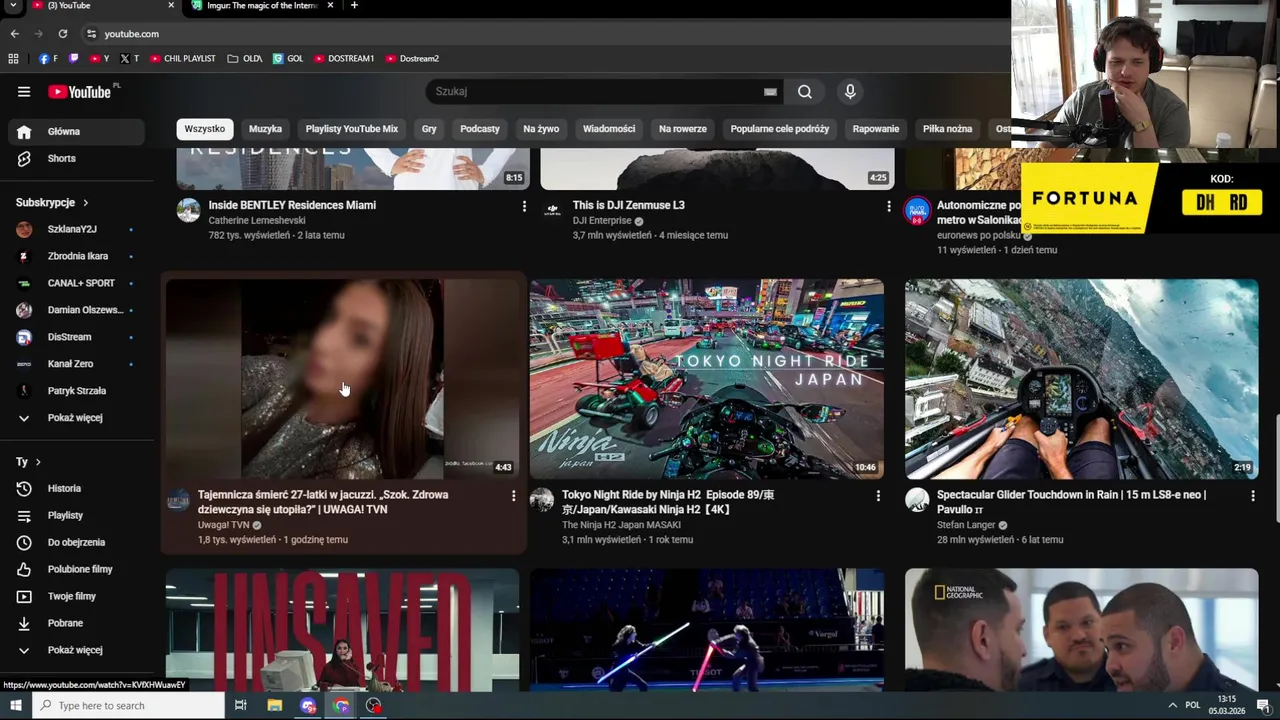Viewport: 1280px width, 720px height.
Task: Select the Podcasty filter chip
Action: (480, 129)
